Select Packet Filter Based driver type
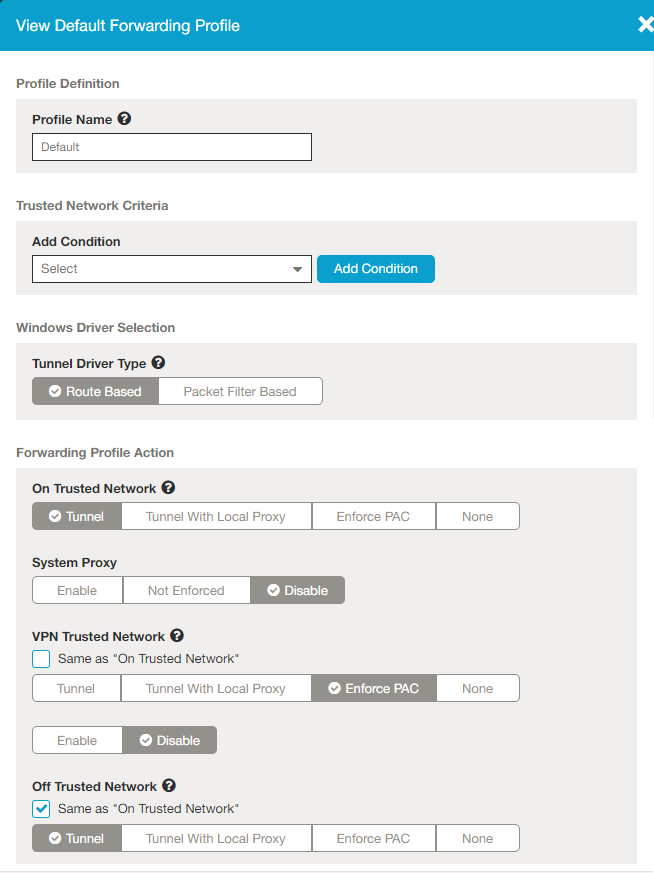 tap(240, 391)
